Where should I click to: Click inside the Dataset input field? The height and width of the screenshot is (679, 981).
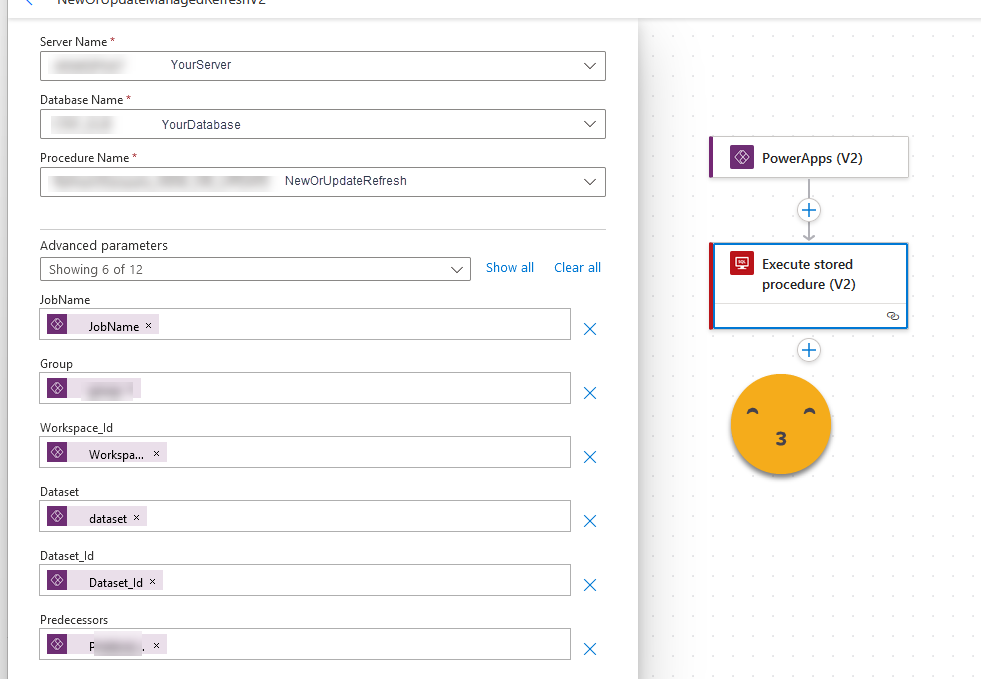350,517
